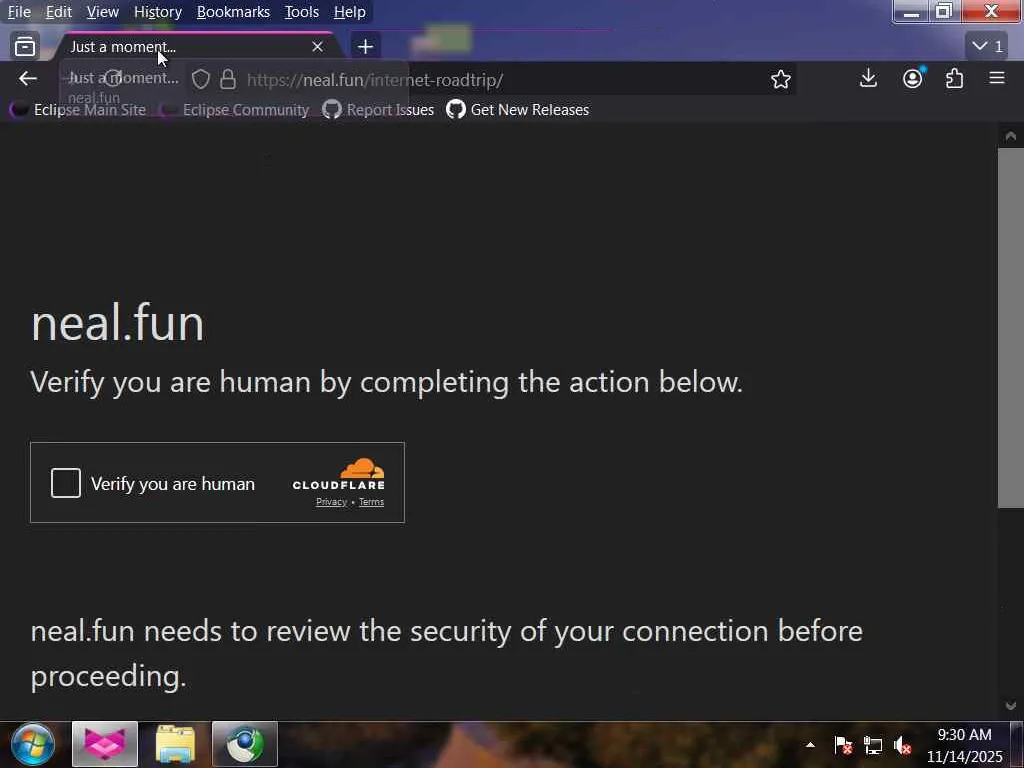The height and width of the screenshot is (768, 1024).
Task: Open the Windows Start menu
Action: coord(31,744)
